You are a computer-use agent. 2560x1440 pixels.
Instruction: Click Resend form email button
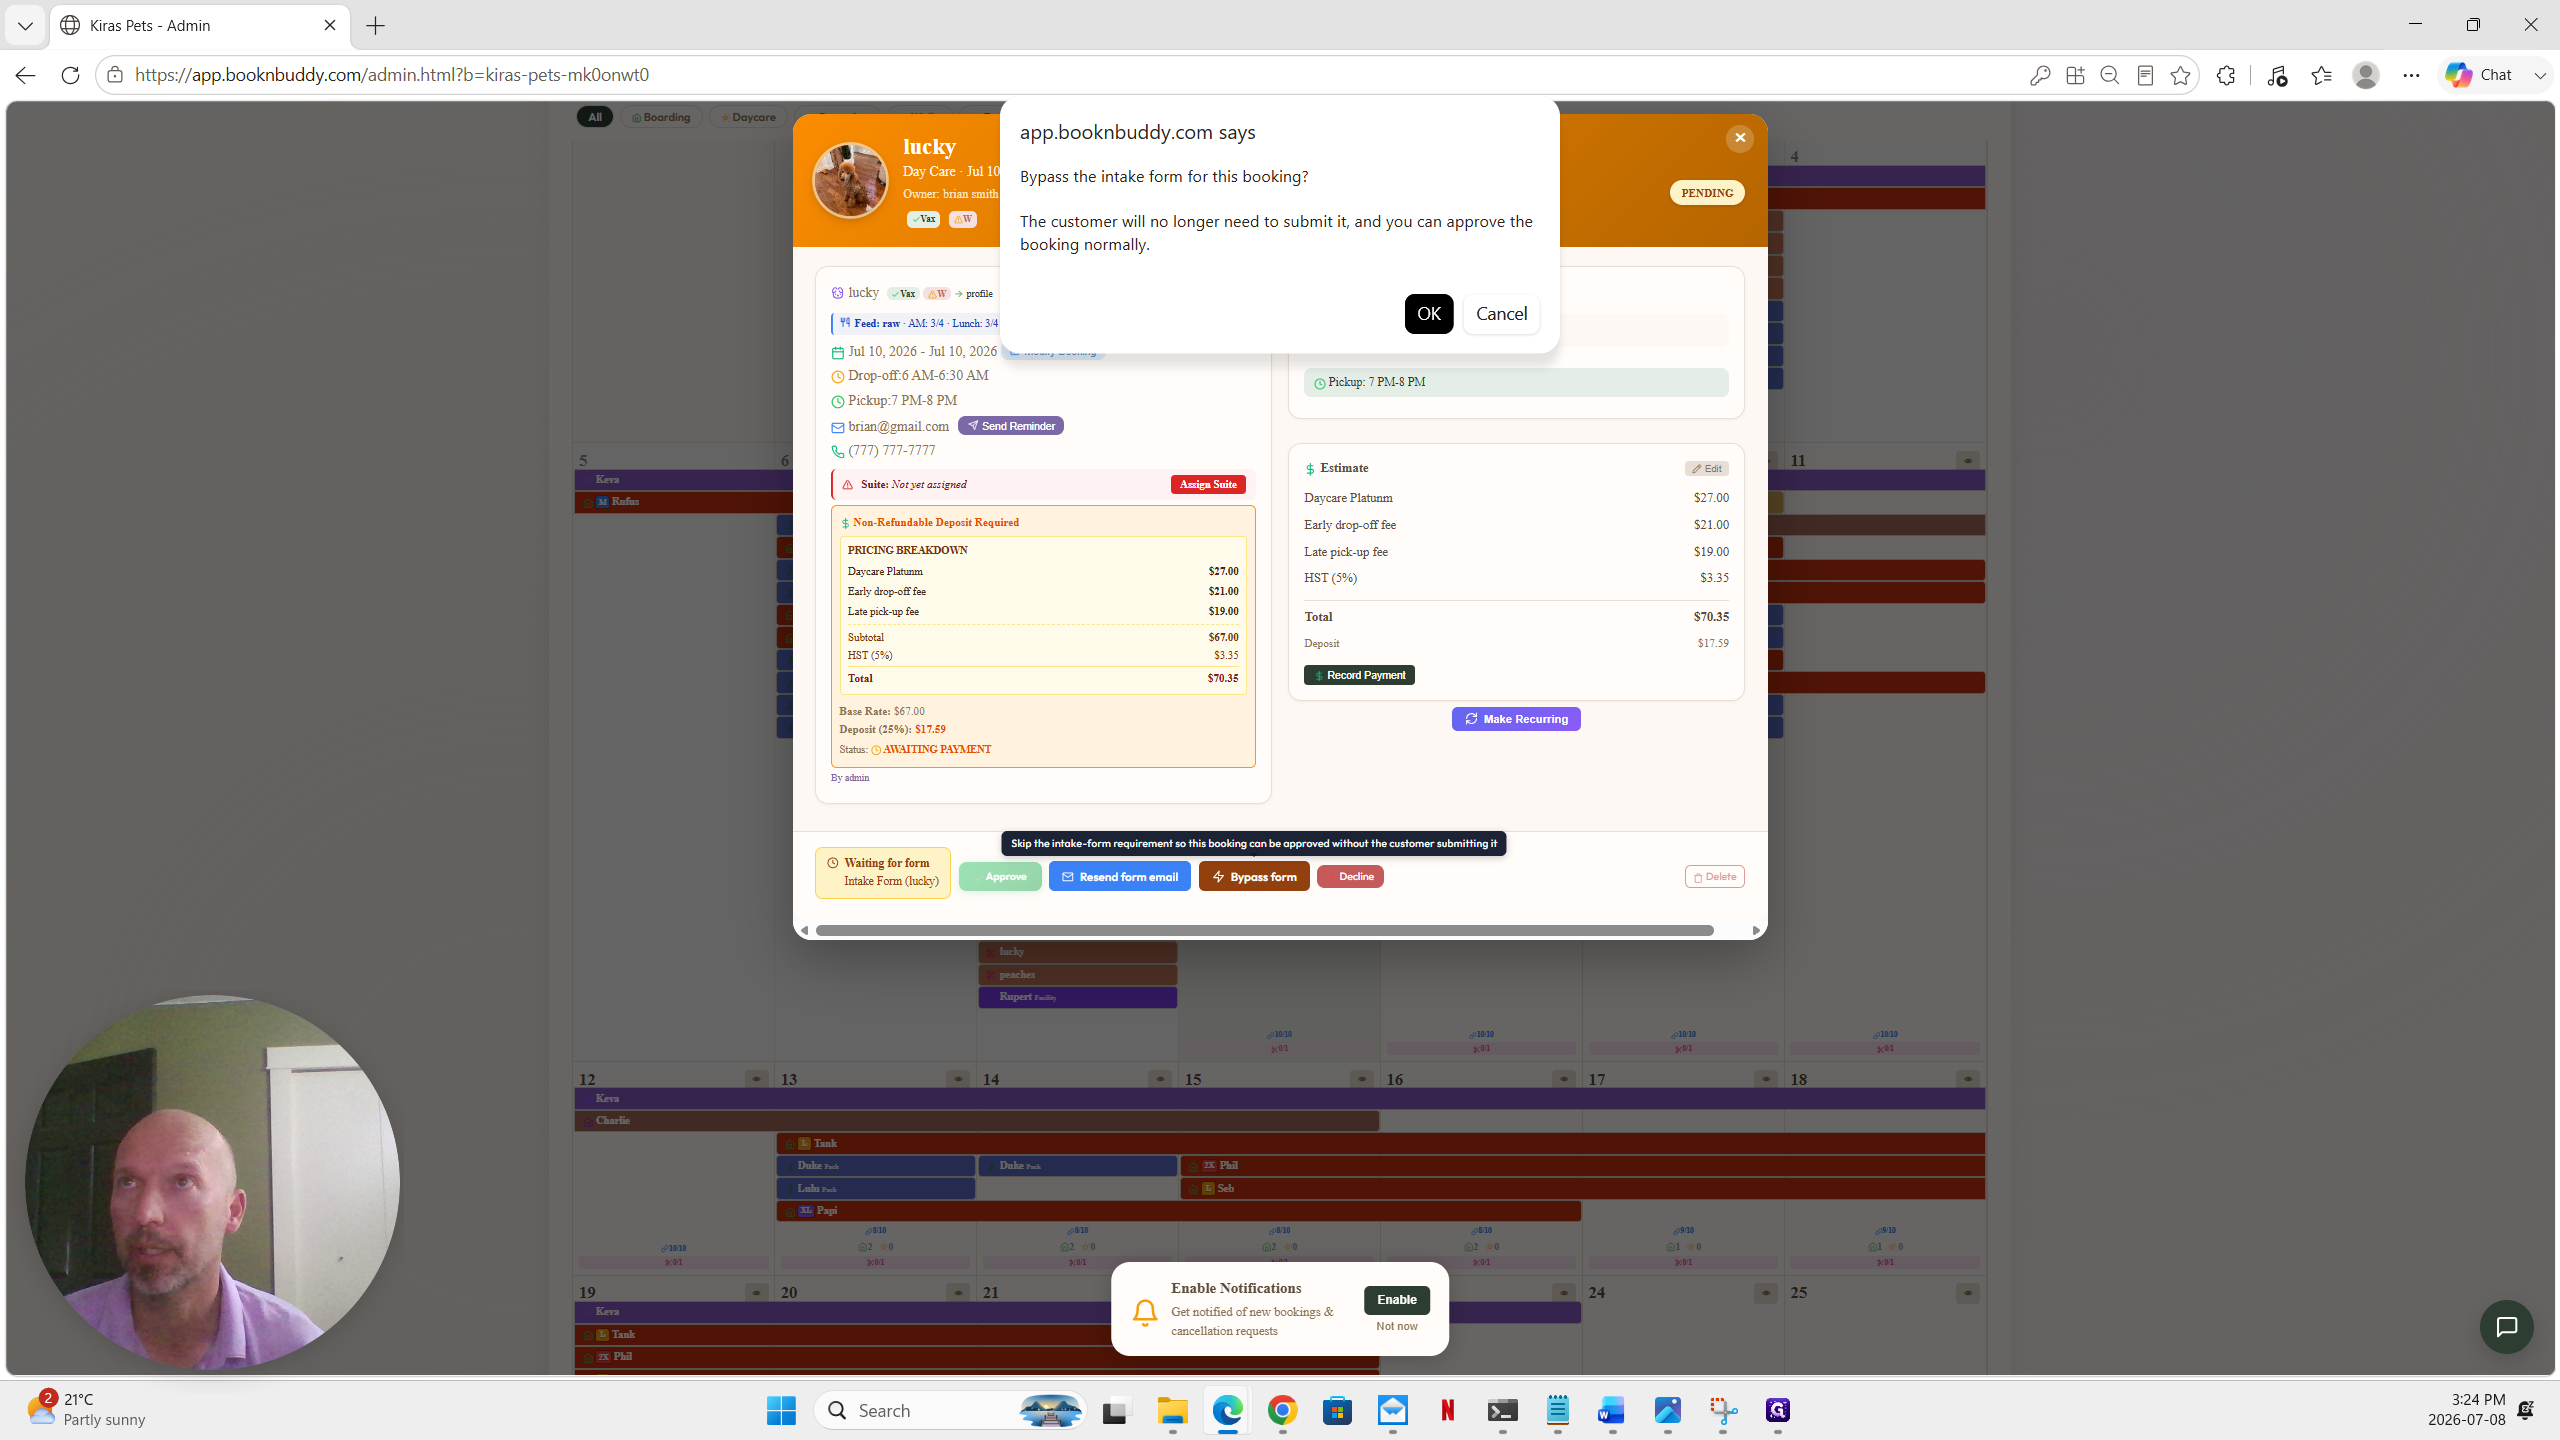(x=1119, y=876)
